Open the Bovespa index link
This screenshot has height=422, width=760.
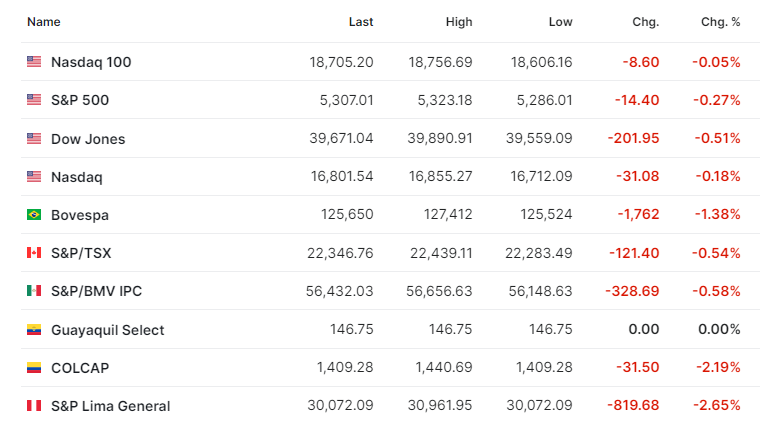click(80, 215)
